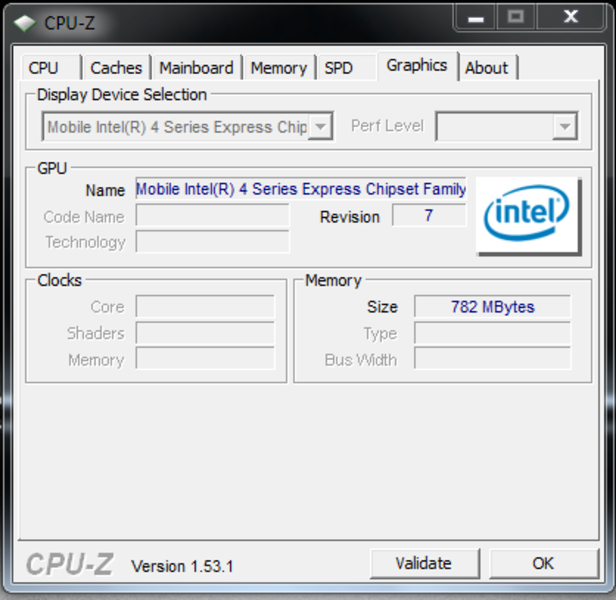Click the Validate button
The width and height of the screenshot is (616, 600).
pyautogui.click(x=424, y=563)
